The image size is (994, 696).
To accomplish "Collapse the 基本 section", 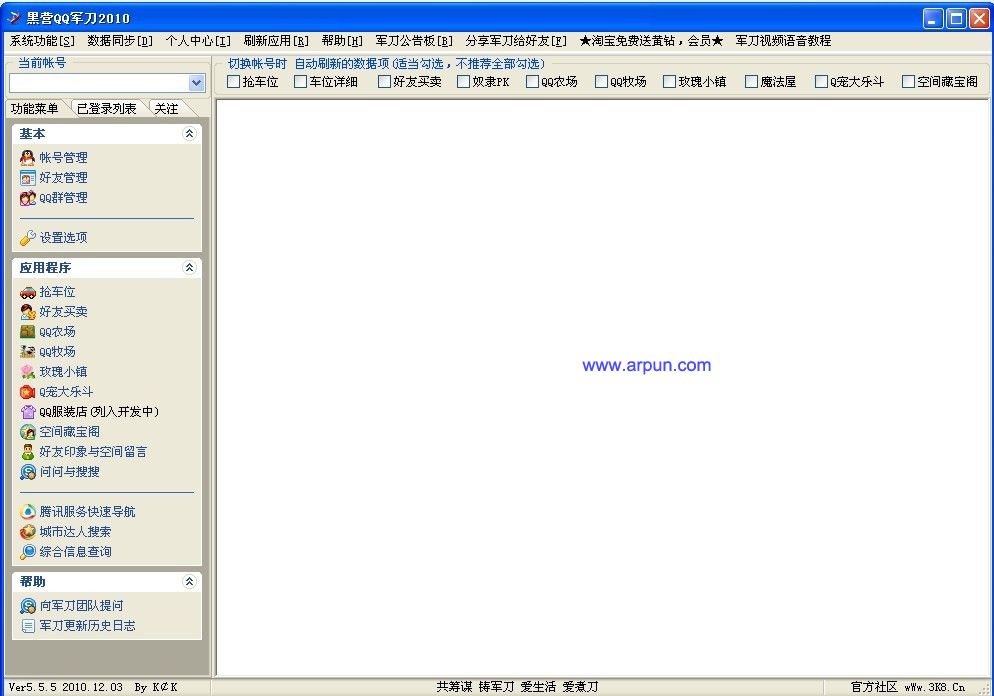I will (189, 134).
